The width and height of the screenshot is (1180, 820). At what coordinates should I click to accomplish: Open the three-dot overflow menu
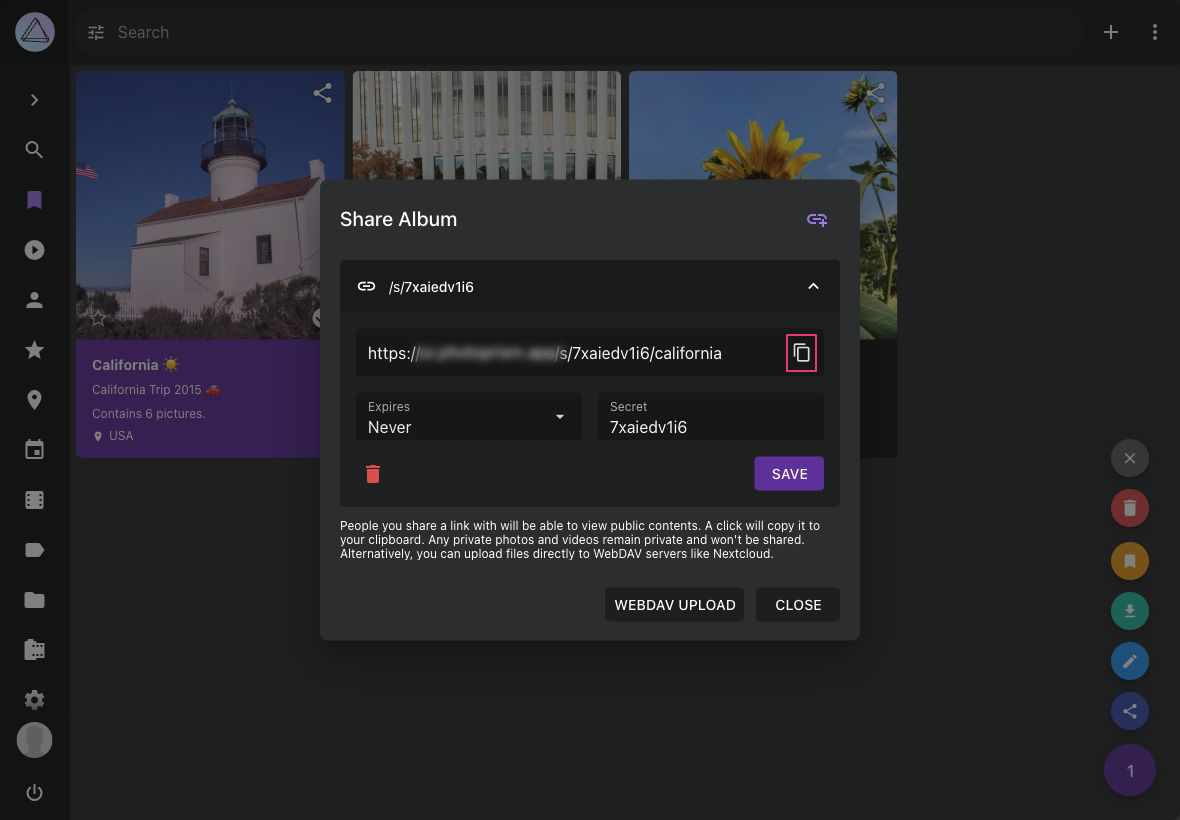click(1155, 32)
